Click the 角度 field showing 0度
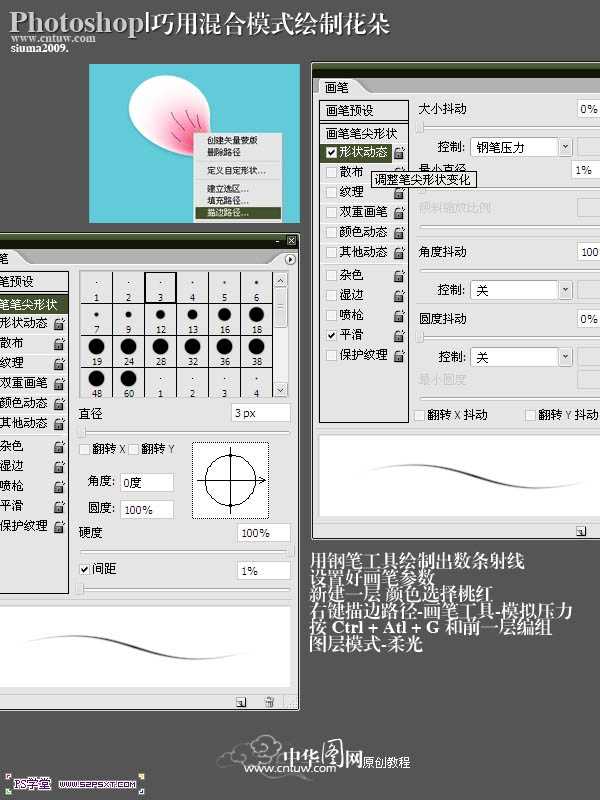 (147, 483)
